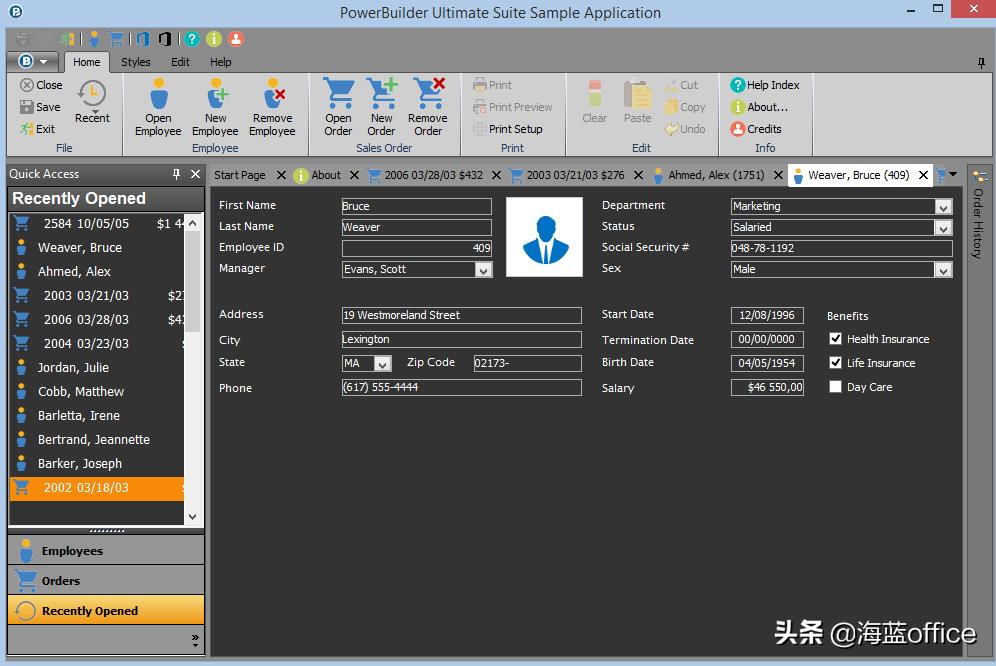Open Help Index from the Info group
996x666 pixels.
click(x=765, y=84)
